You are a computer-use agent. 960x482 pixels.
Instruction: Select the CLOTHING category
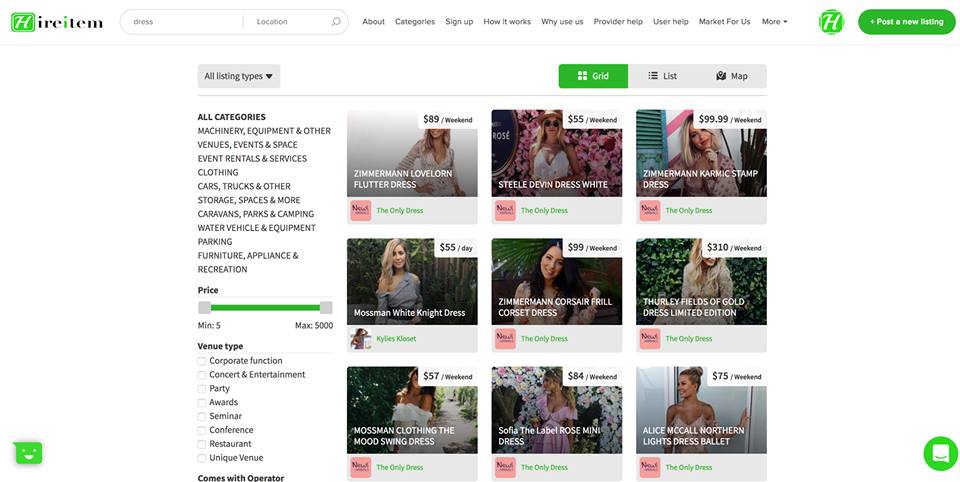click(x=218, y=172)
